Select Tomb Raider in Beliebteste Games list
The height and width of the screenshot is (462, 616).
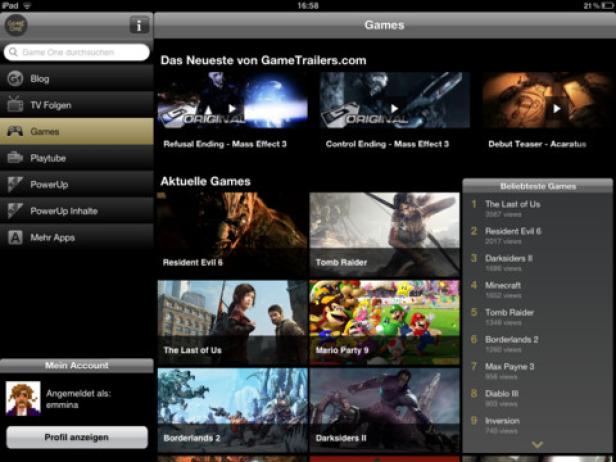coord(537,317)
